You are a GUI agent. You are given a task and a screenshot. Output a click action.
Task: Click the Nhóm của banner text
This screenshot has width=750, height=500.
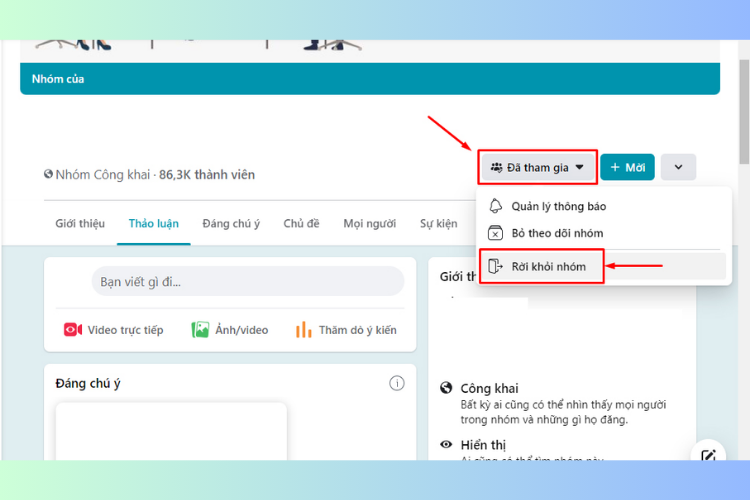click(x=58, y=79)
